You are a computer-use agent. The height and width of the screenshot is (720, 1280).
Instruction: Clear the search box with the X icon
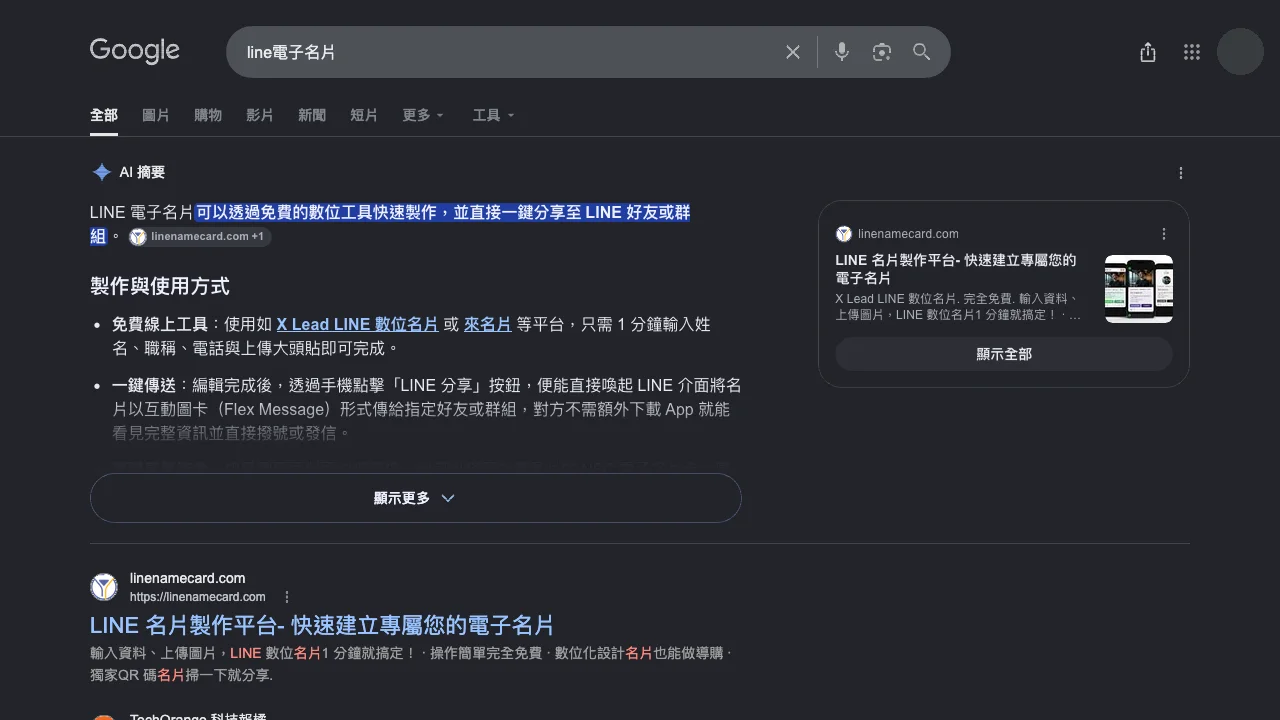[793, 52]
